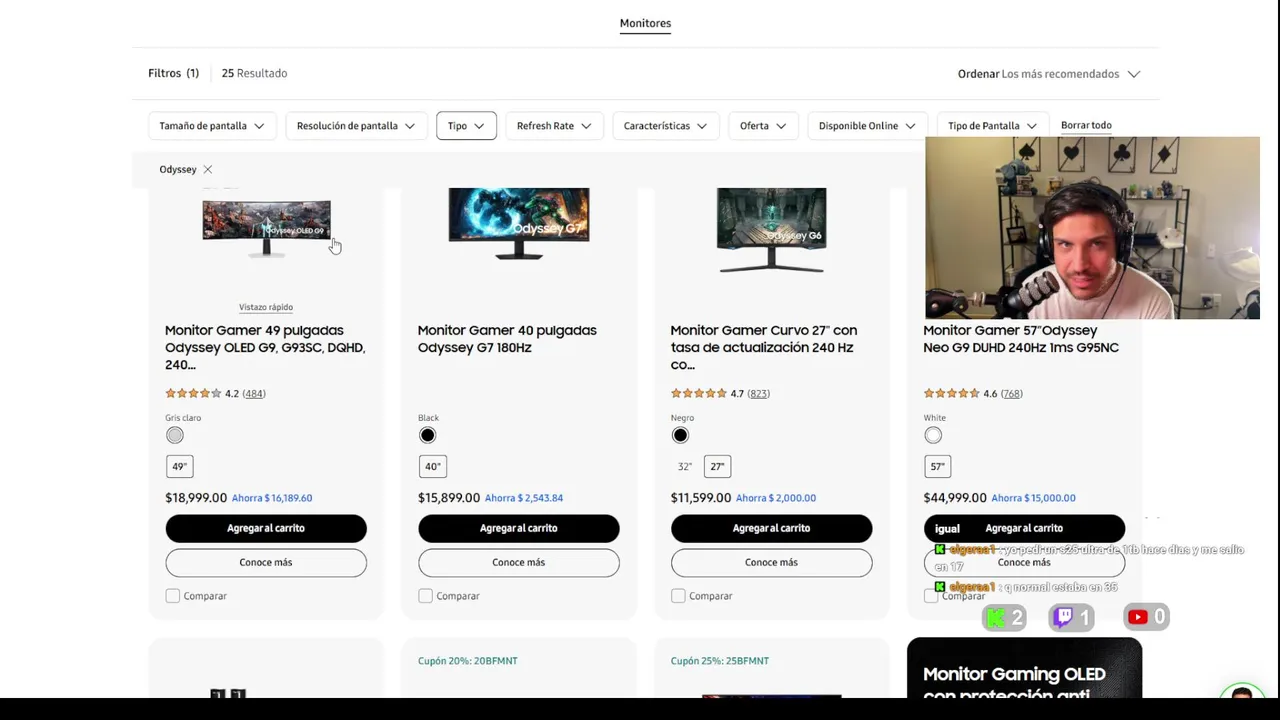The width and height of the screenshot is (1280, 720).
Task: Open Ordenar Los más recomendados dropdown
Action: coord(1049,74)
